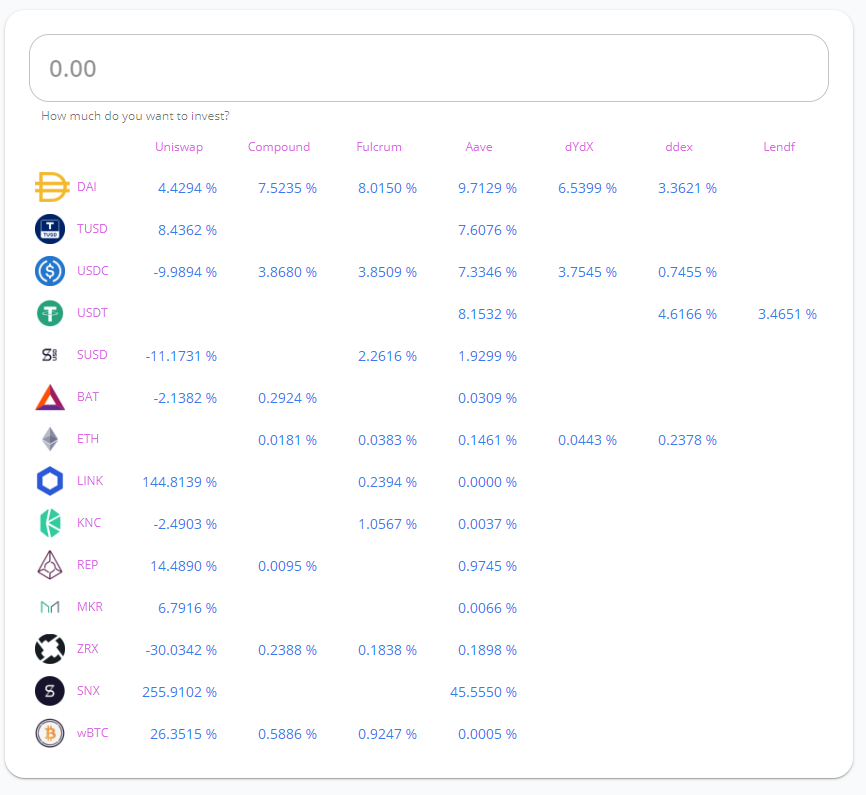Click the ETH token label

pos(88,439)
